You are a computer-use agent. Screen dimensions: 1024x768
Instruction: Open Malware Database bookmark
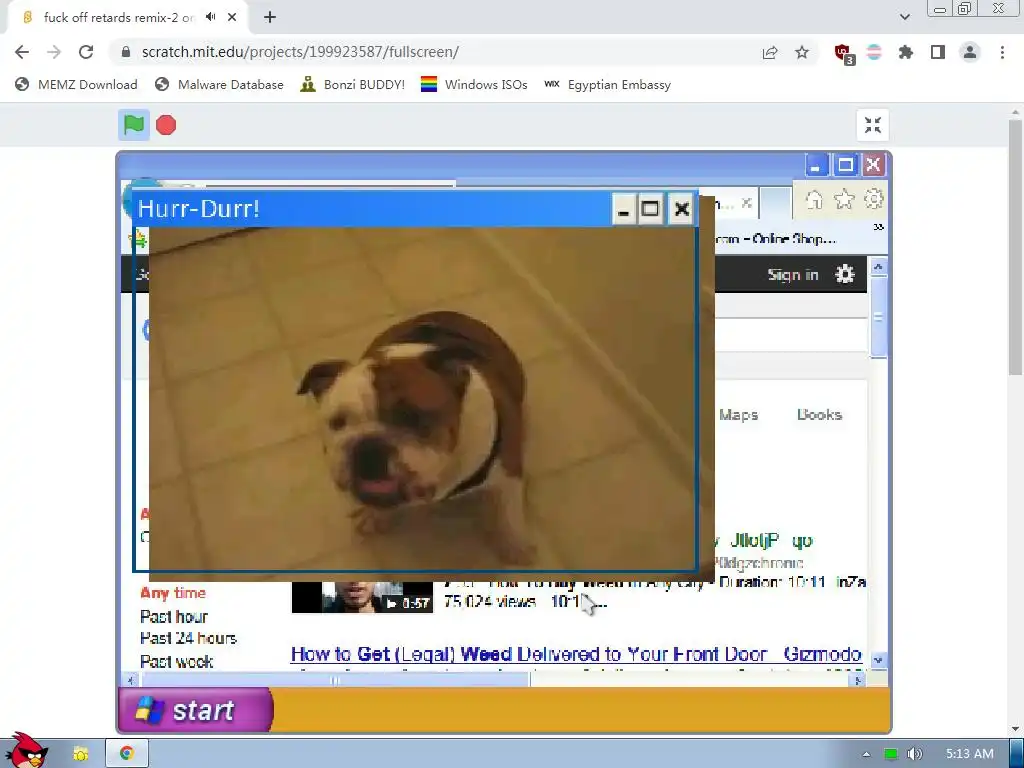click(x=219, y=84)
